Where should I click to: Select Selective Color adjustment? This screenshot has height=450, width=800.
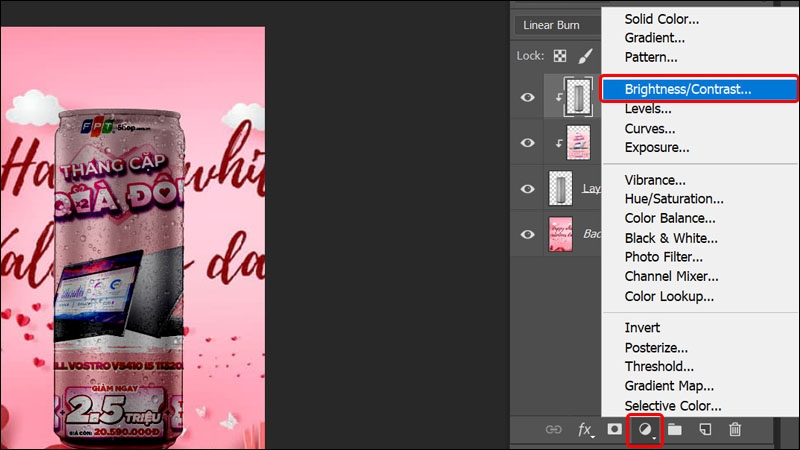[673, 406]
